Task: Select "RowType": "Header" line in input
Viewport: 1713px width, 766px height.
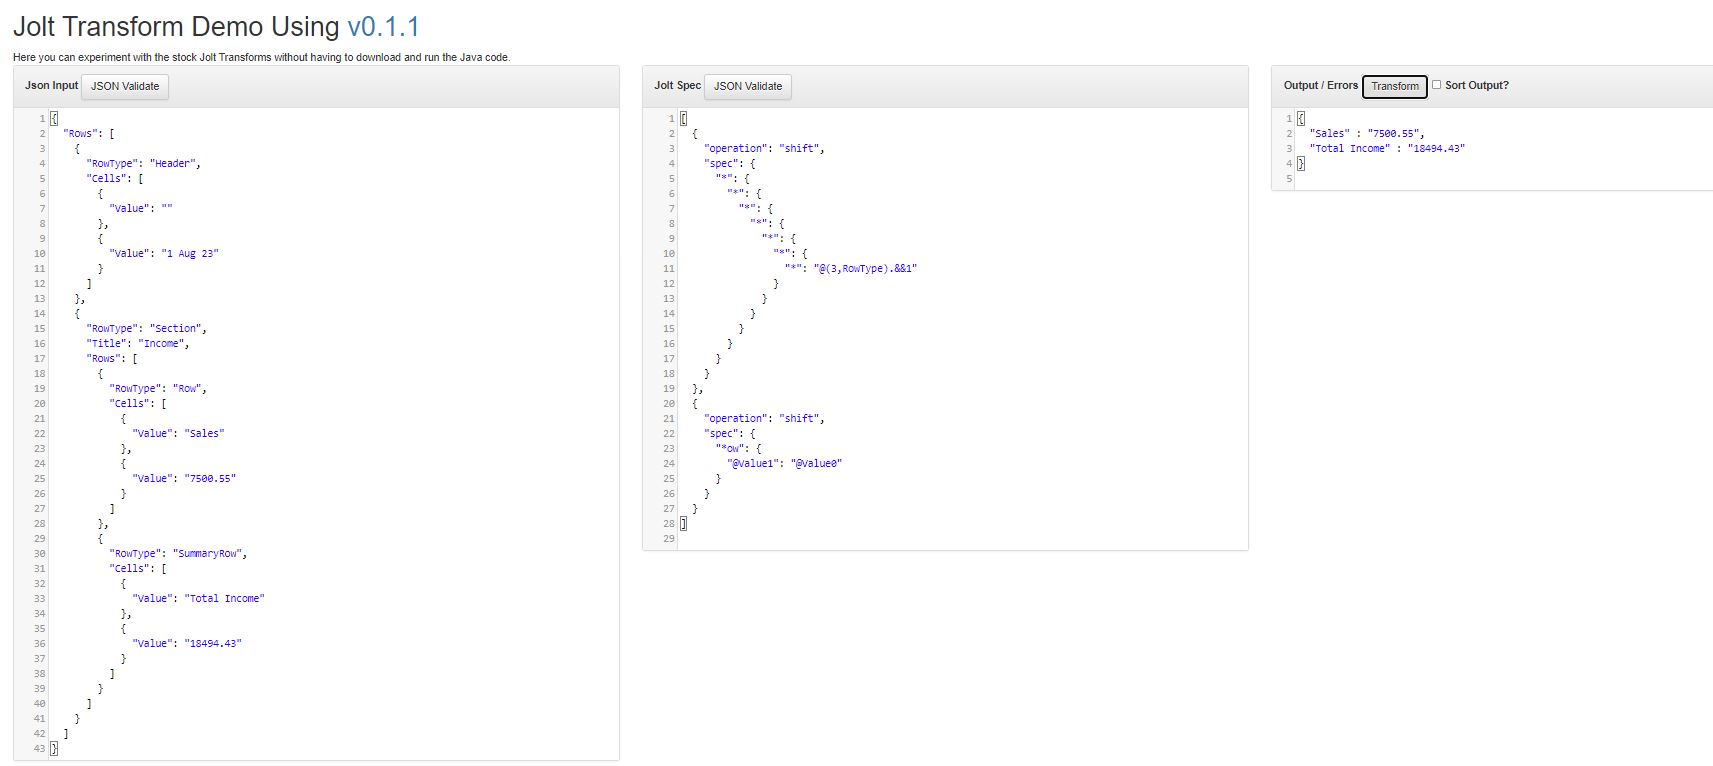Action: click(x=143, y=163)
